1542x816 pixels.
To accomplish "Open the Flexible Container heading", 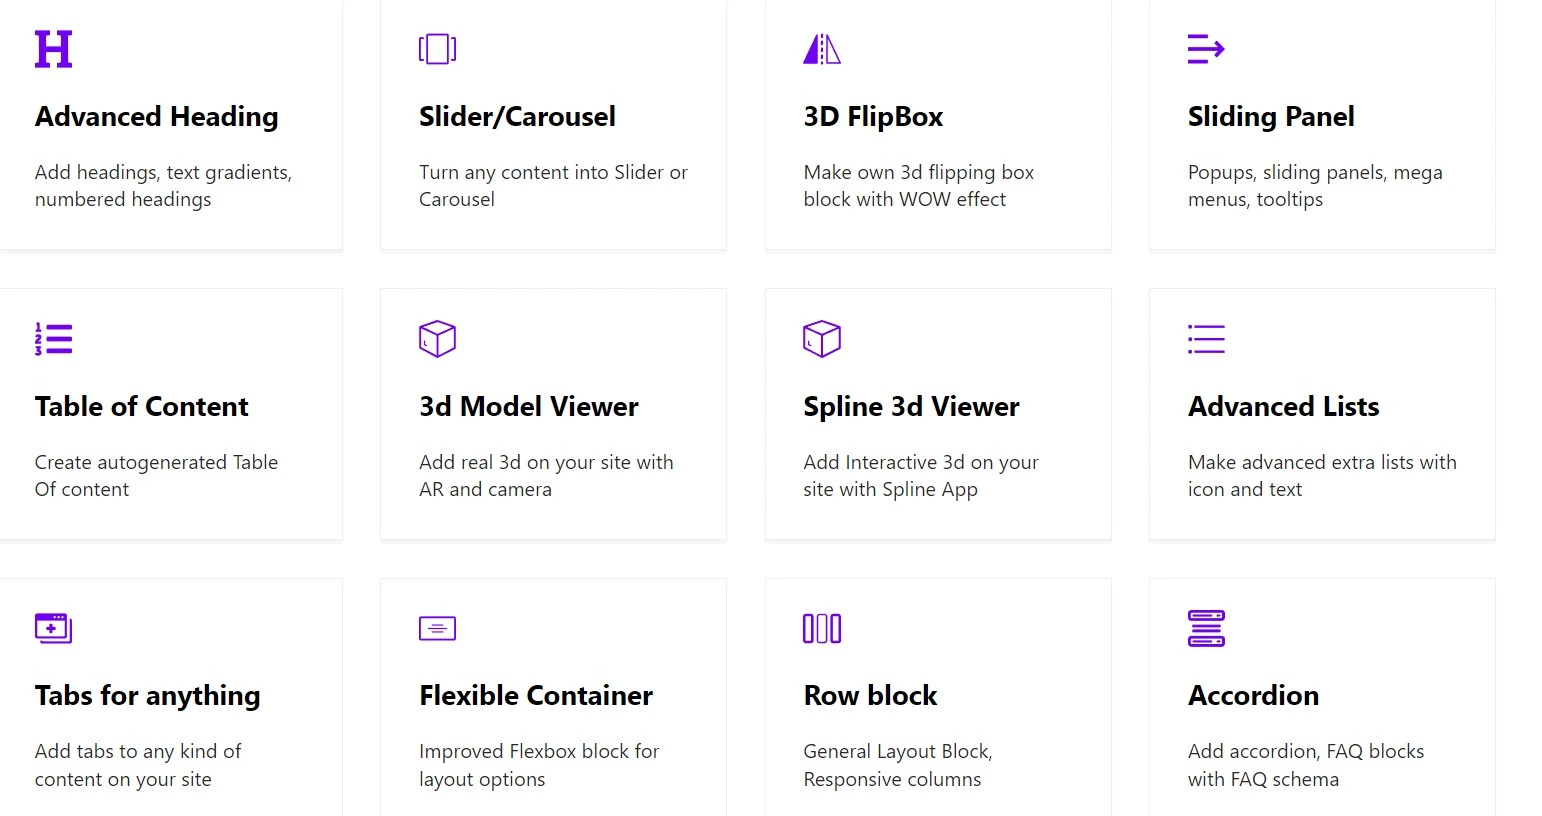I will (x=536, y=696).
